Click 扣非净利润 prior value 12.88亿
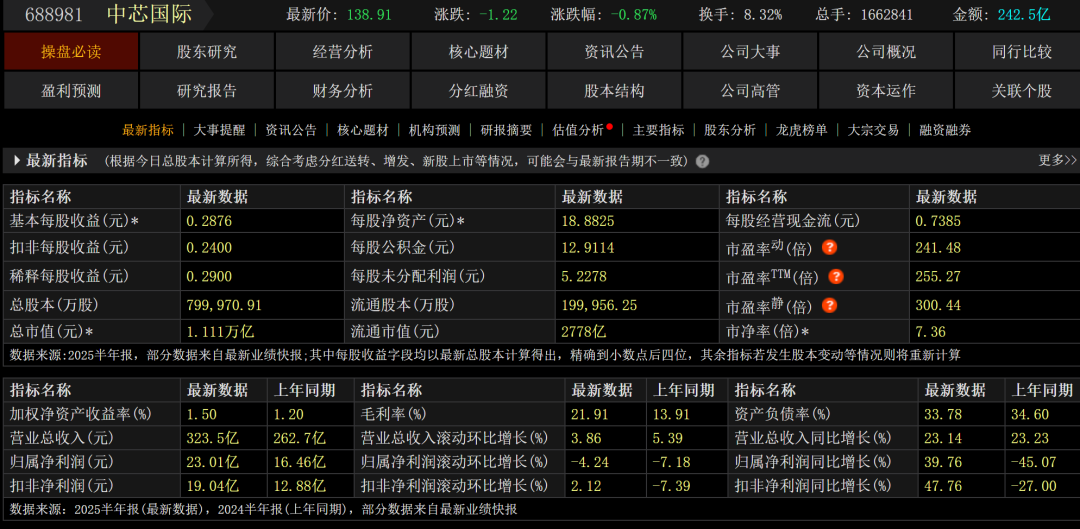Image resolution: width=1080 pixels, height=529 pixels. point(300,486)
